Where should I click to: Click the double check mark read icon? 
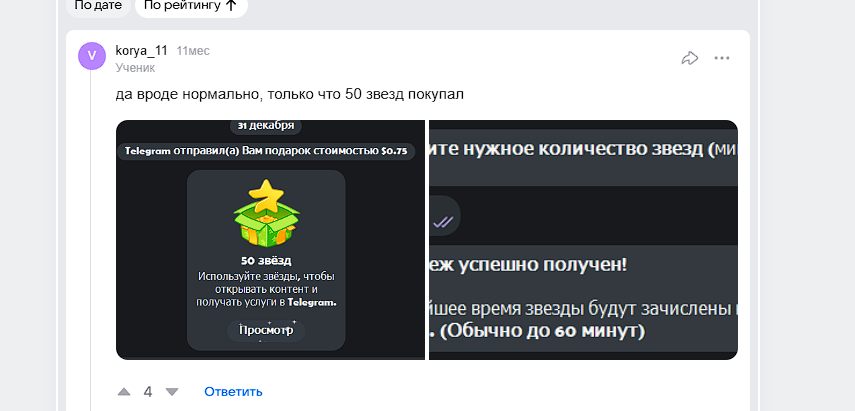(x=444, y=221)
